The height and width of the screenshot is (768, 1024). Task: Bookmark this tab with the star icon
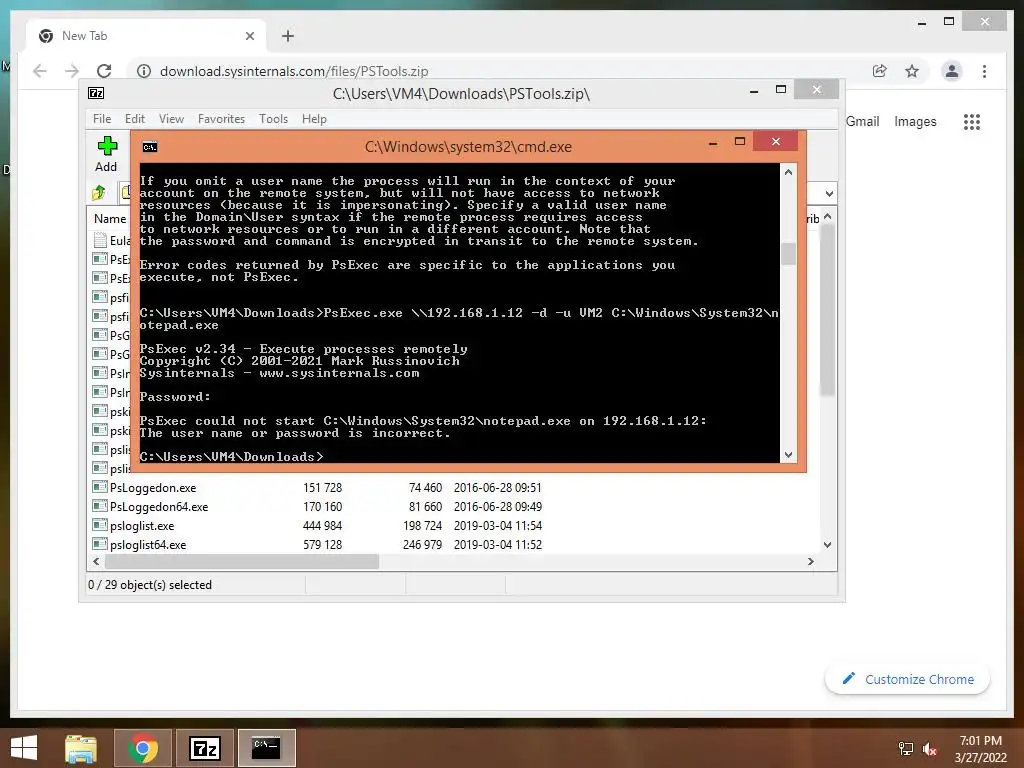click(x=912, y=71)
